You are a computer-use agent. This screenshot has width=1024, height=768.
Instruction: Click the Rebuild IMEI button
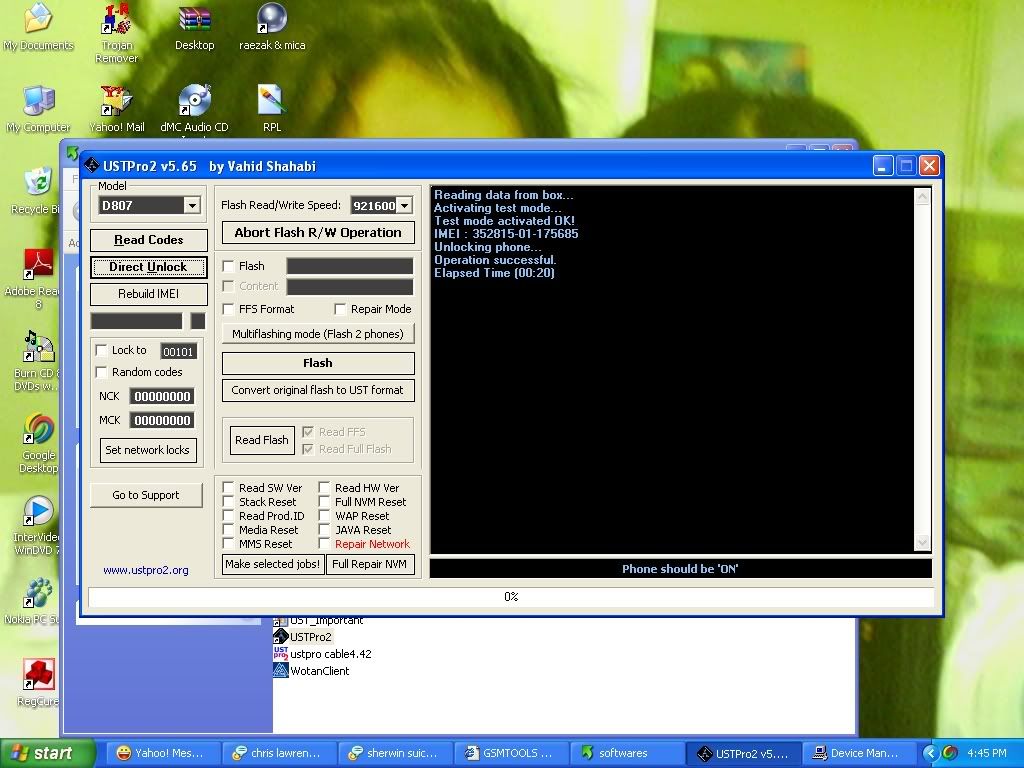click(149, 294)
